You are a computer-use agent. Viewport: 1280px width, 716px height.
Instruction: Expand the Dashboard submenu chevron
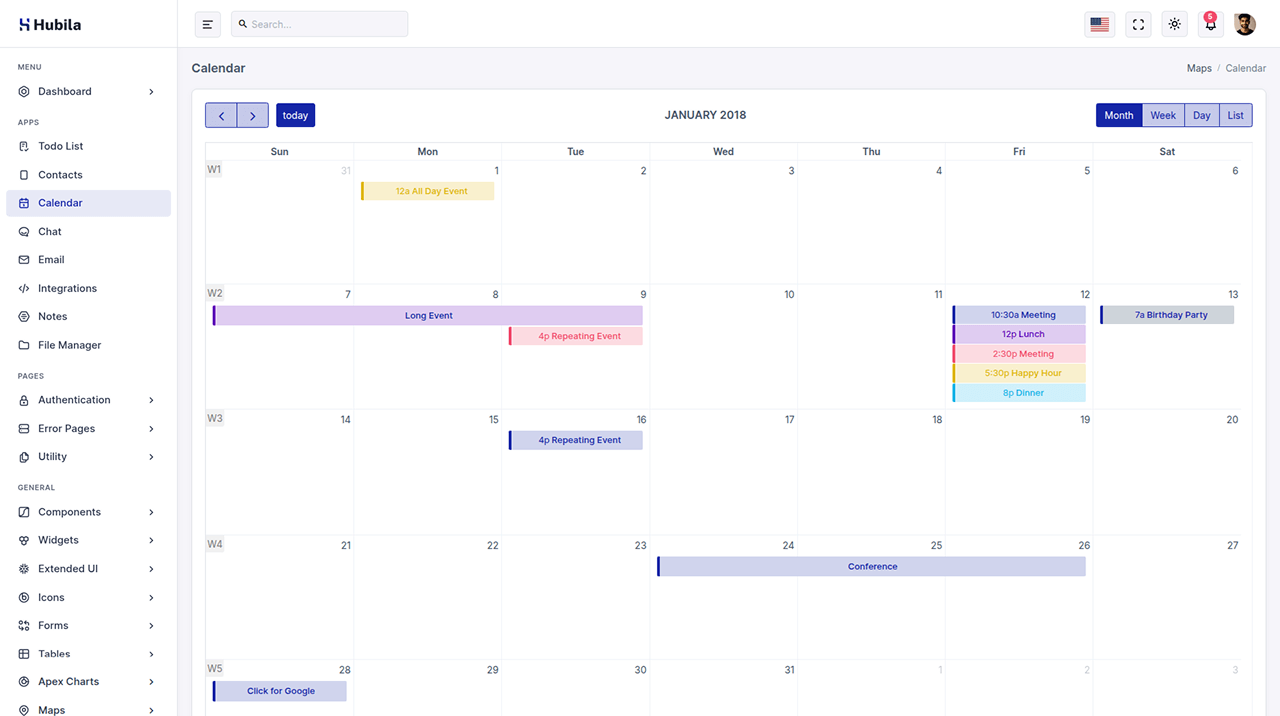[151, 91]
